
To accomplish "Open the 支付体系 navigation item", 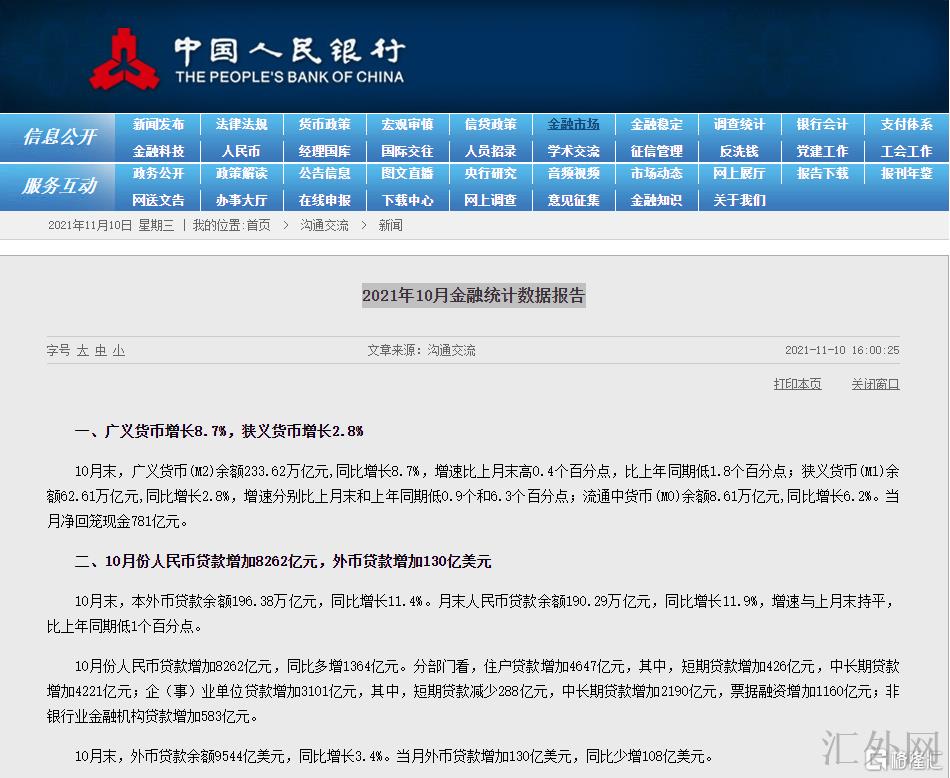I will (906, 124).
